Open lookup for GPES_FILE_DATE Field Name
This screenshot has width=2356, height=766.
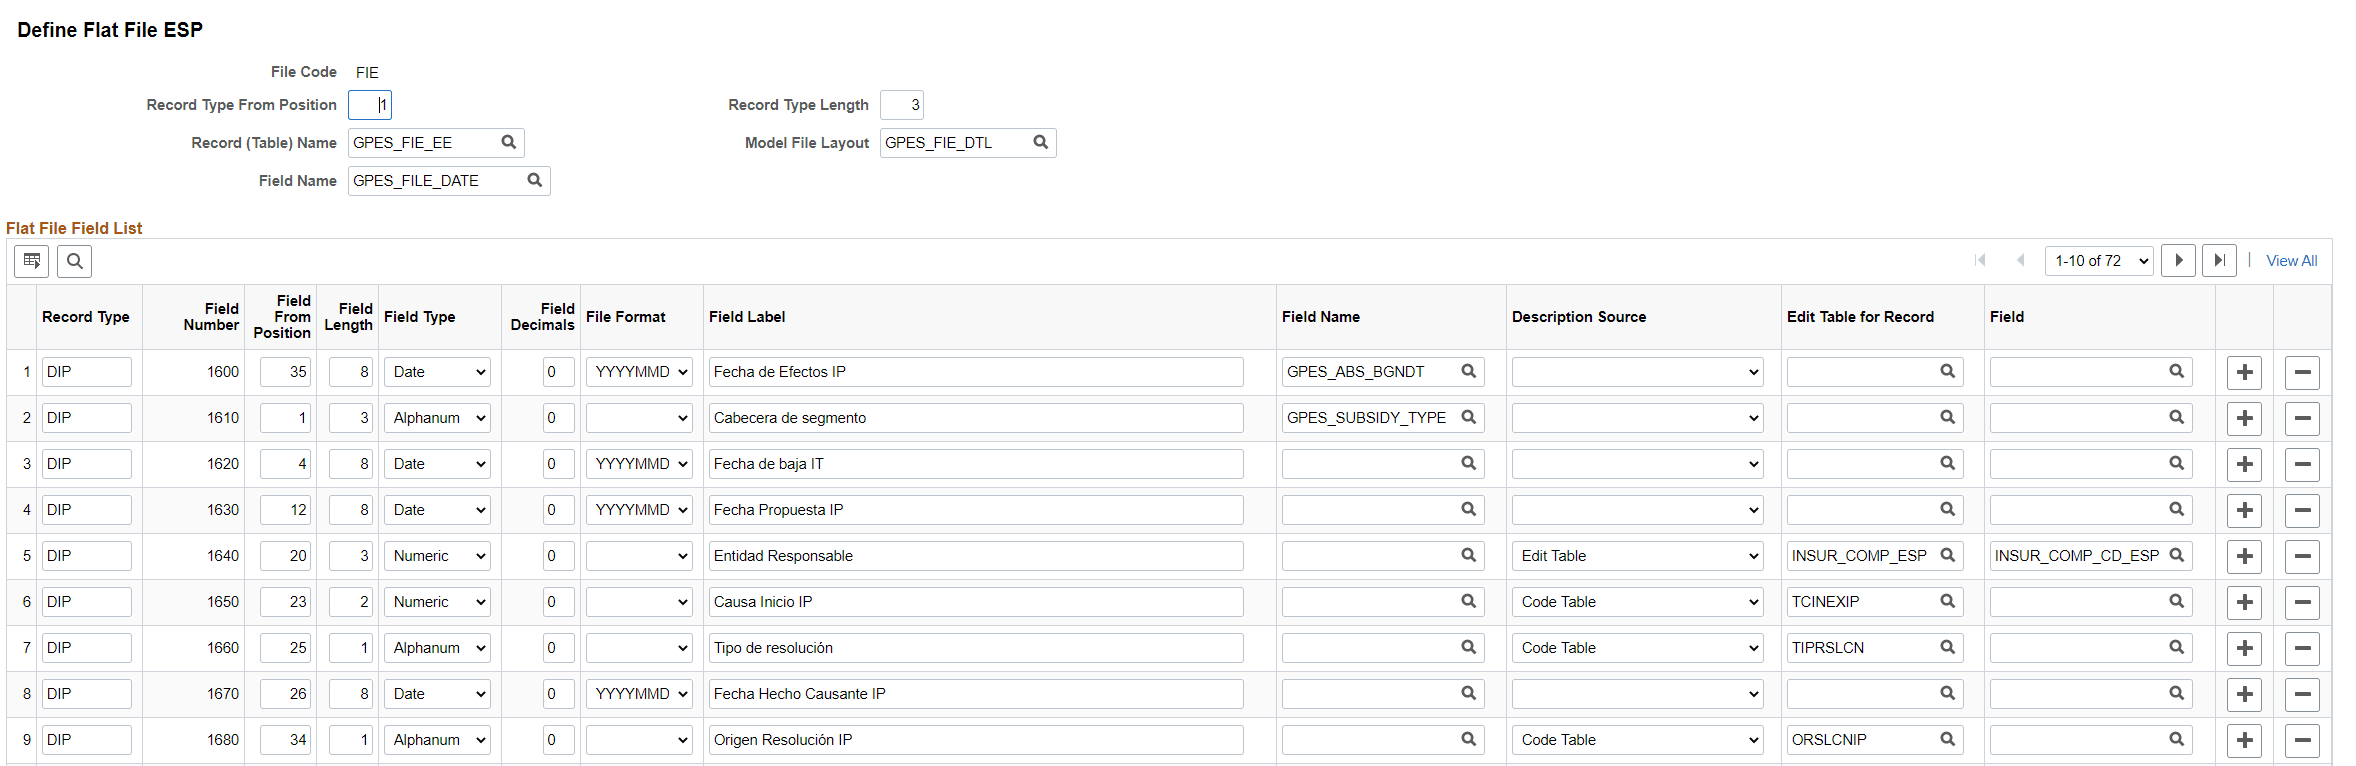tap(534, 180)
